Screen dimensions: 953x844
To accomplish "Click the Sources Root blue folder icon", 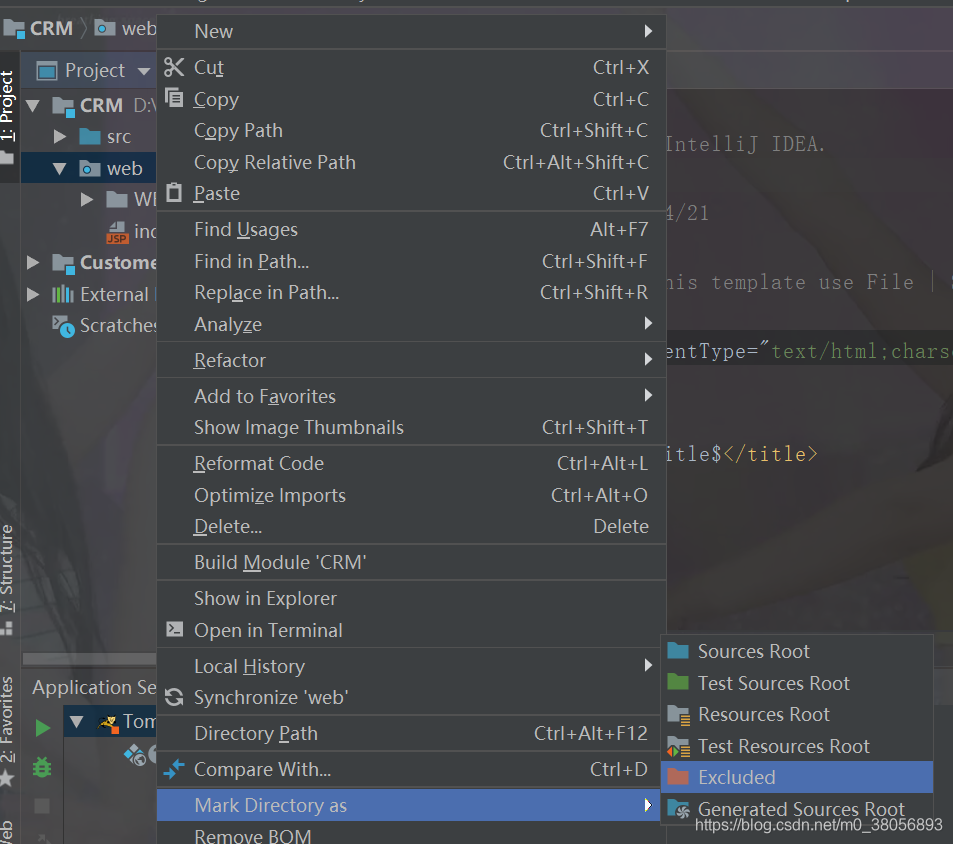I will tap(678, 651).
